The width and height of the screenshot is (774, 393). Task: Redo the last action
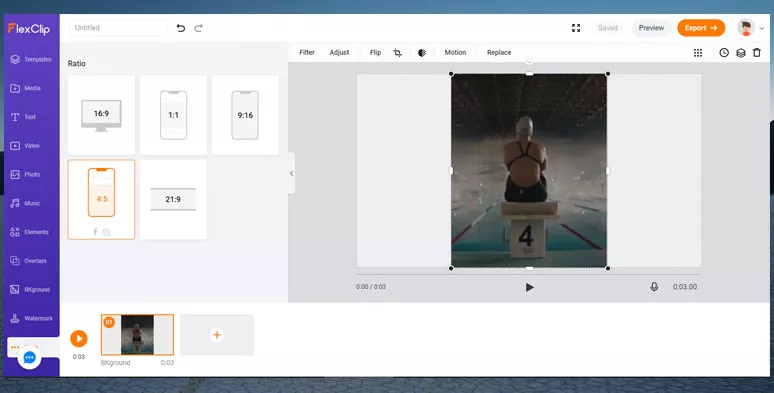(198, 28)
